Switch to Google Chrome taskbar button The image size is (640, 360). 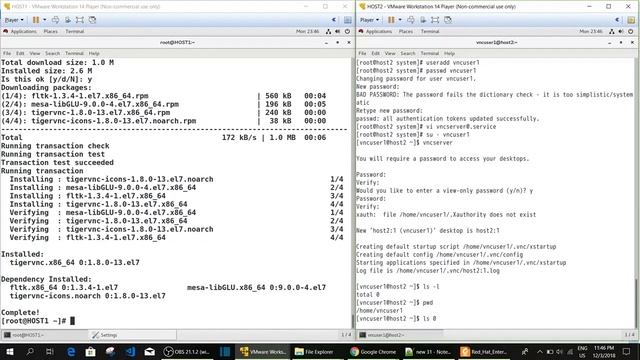(x=373, y=352)
